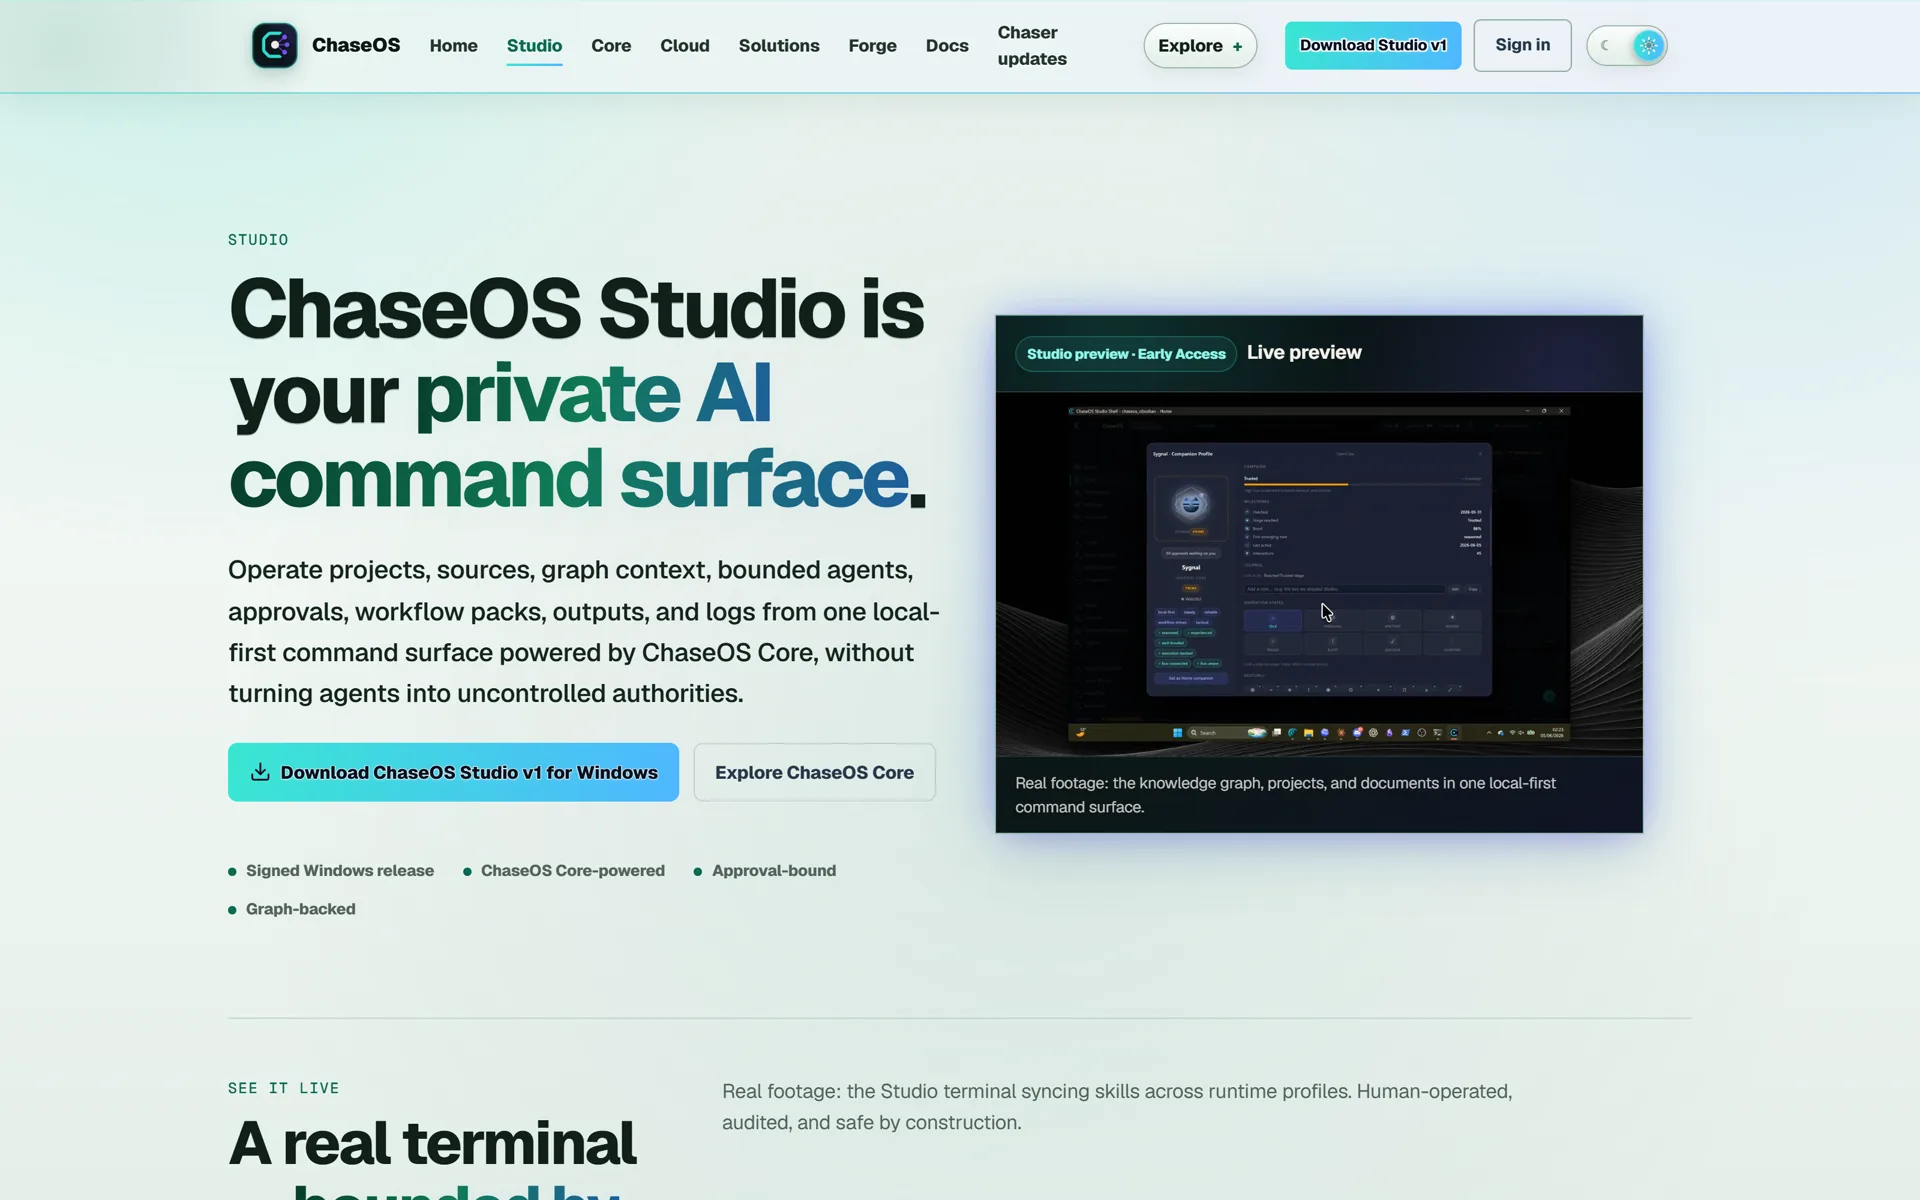Image resolution: width=1920 pixels, height=1200 pixels.
Task: Open the ChaseOS brand name link
Action: click(x=356, y=45)
